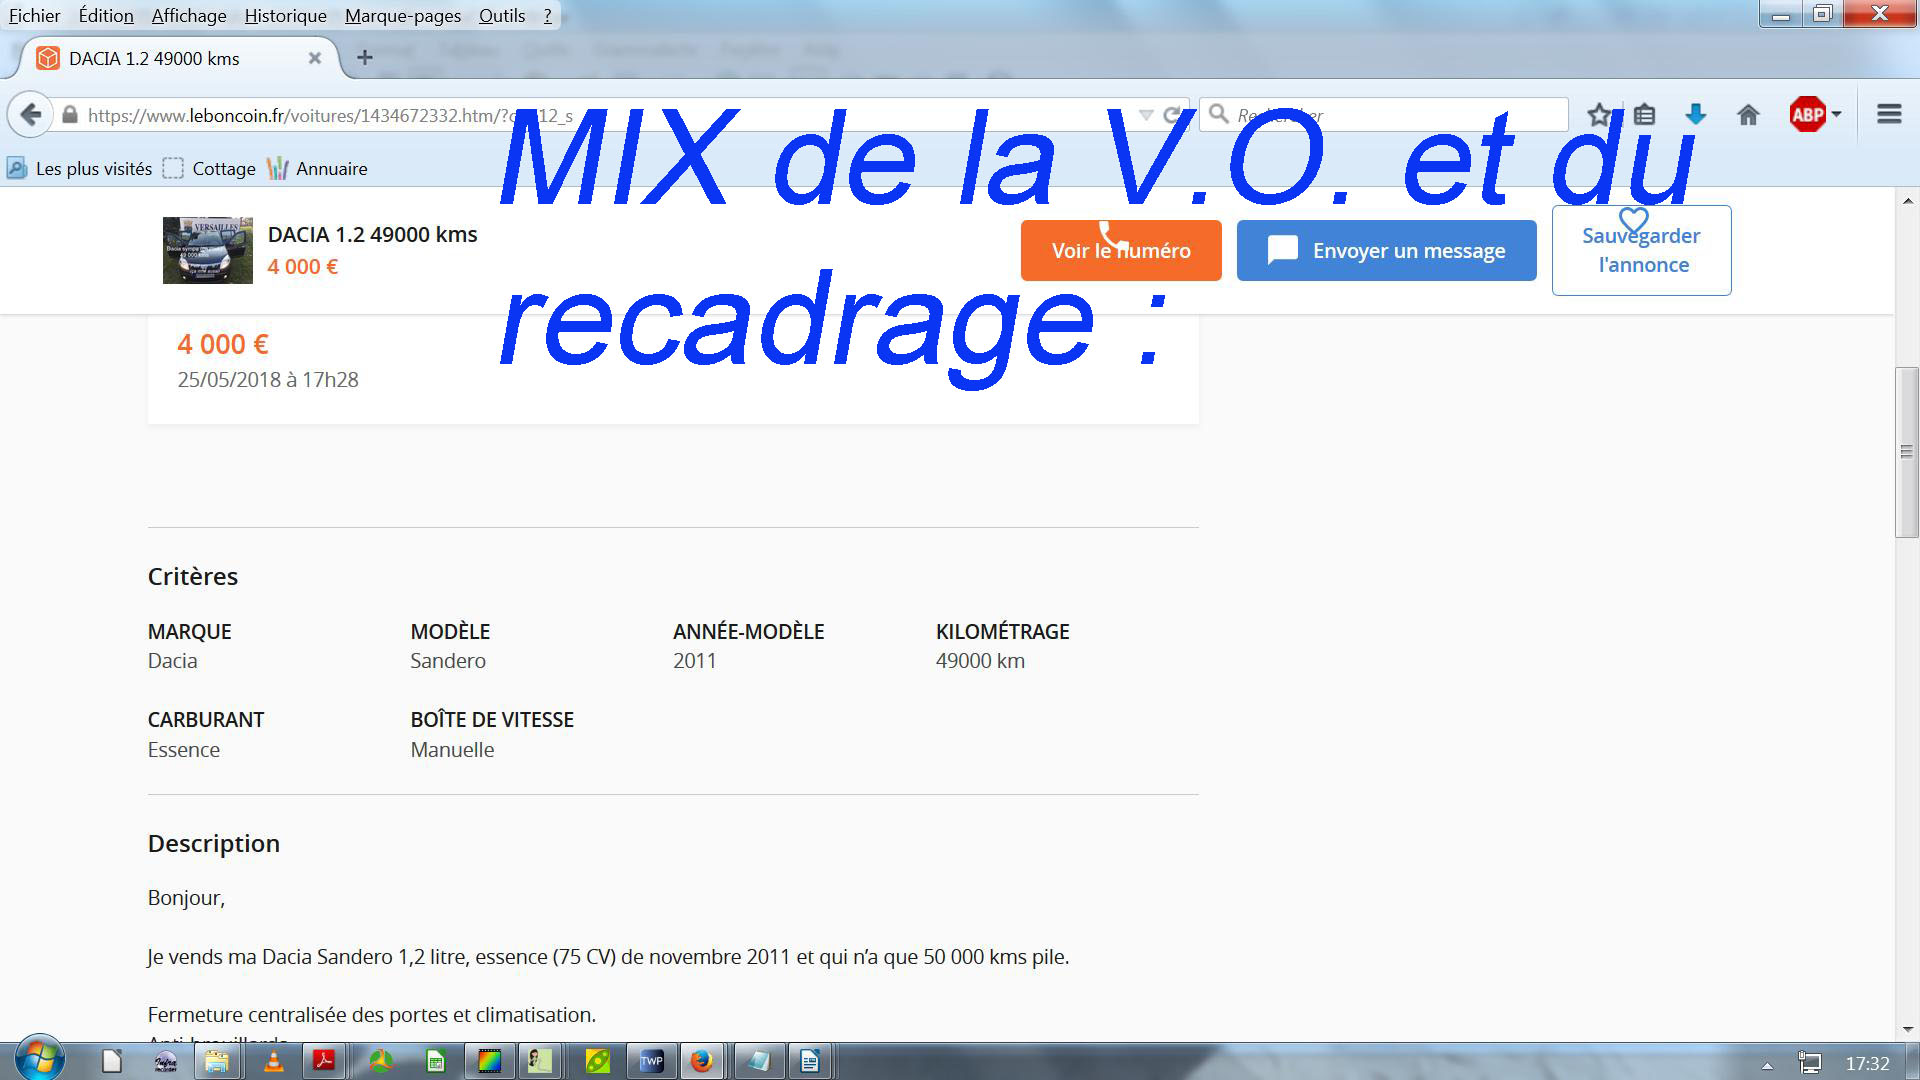The image size is (1920, 1080).
Task: Click the scrollbar down arrow
Action: pos(1907,1028)
